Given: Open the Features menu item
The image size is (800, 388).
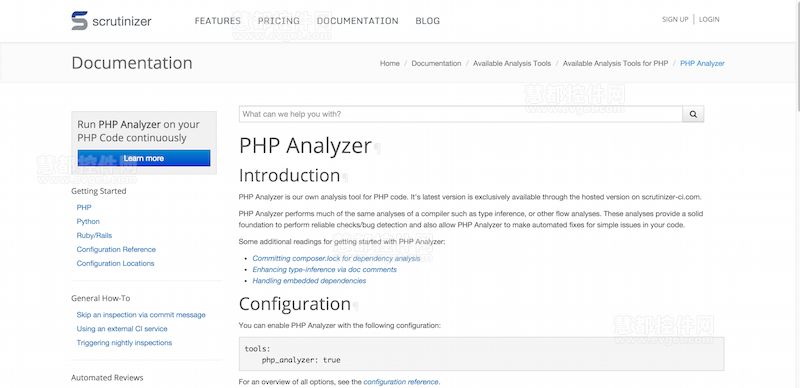Looking at the screenshot, I should [x=218, y=21].
